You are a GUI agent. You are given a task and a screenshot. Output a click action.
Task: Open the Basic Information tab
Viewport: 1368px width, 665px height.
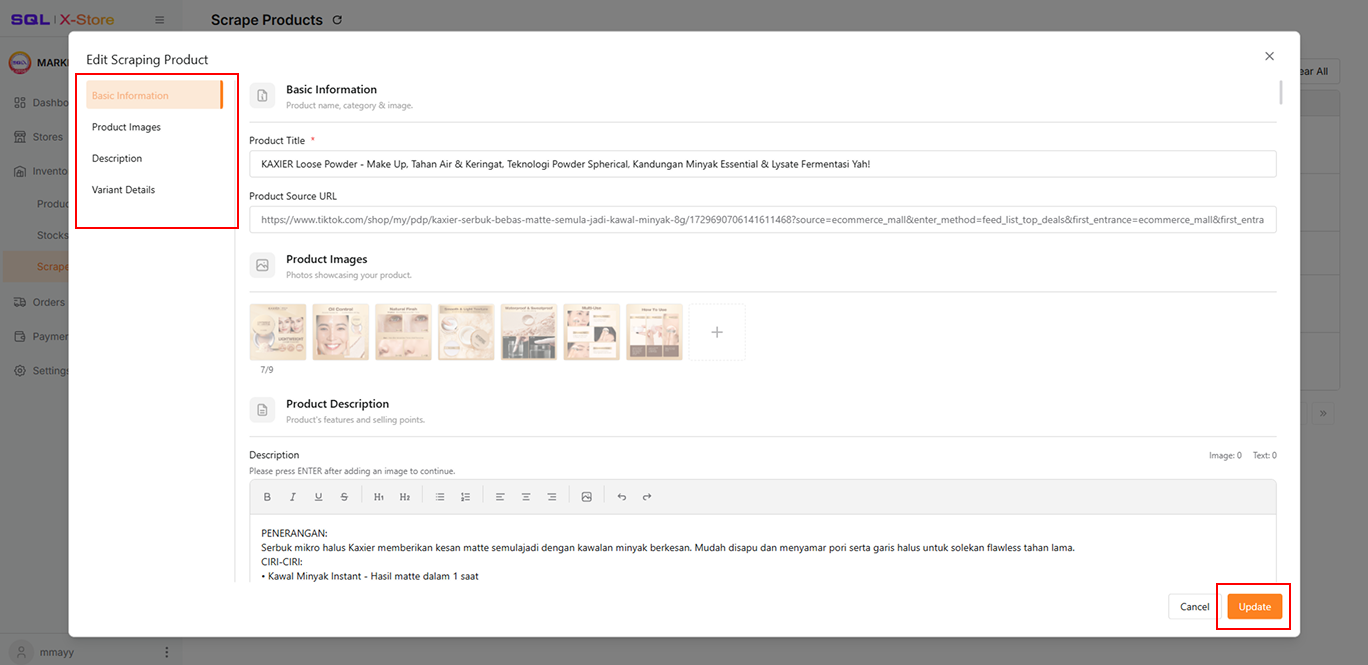click(154, 96)
